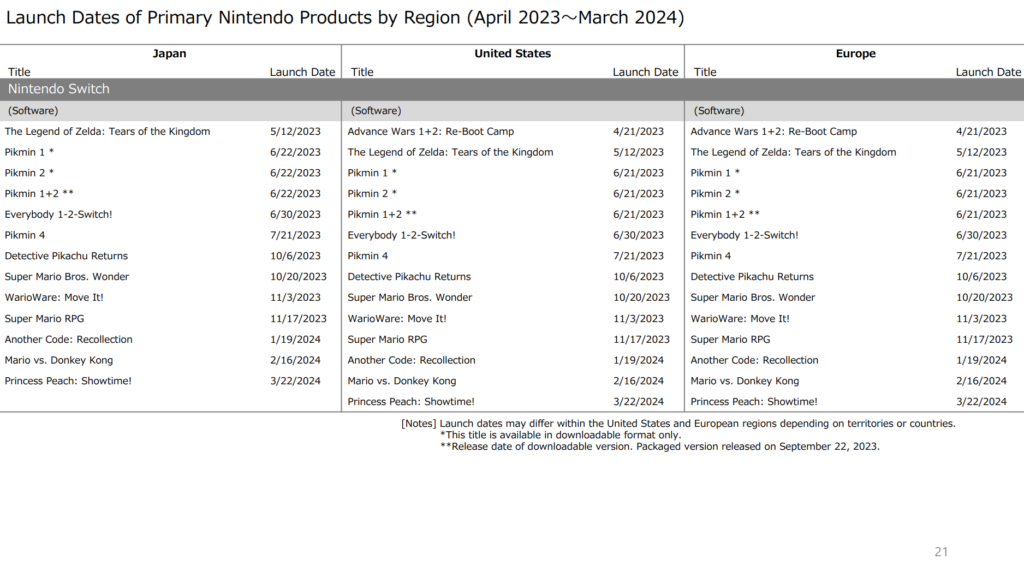The height and width of the screenshot is (571, 1024).
Task: Click Japan's Pikmin 1 launch date 6/22/2023
Action: (x=295, y=152)
